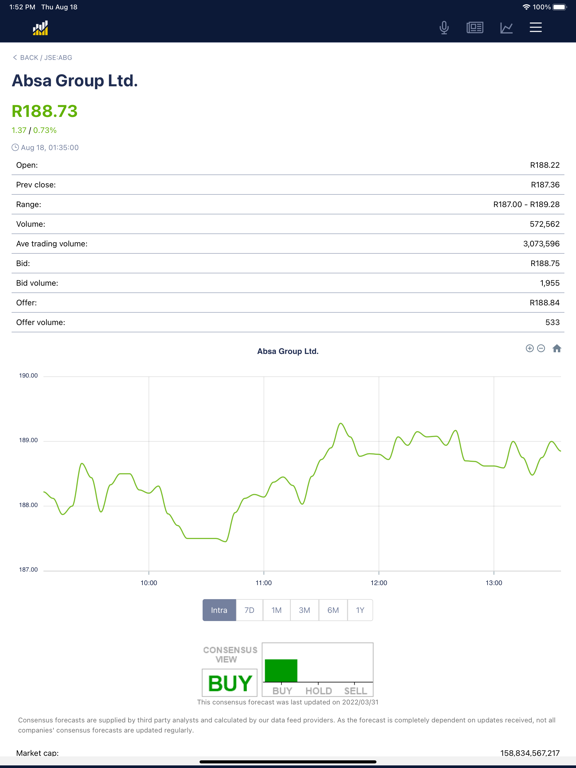Screen dimensions: 576x768
Task: Zoom out on chart with minus icon
Action: pos(541,348)
